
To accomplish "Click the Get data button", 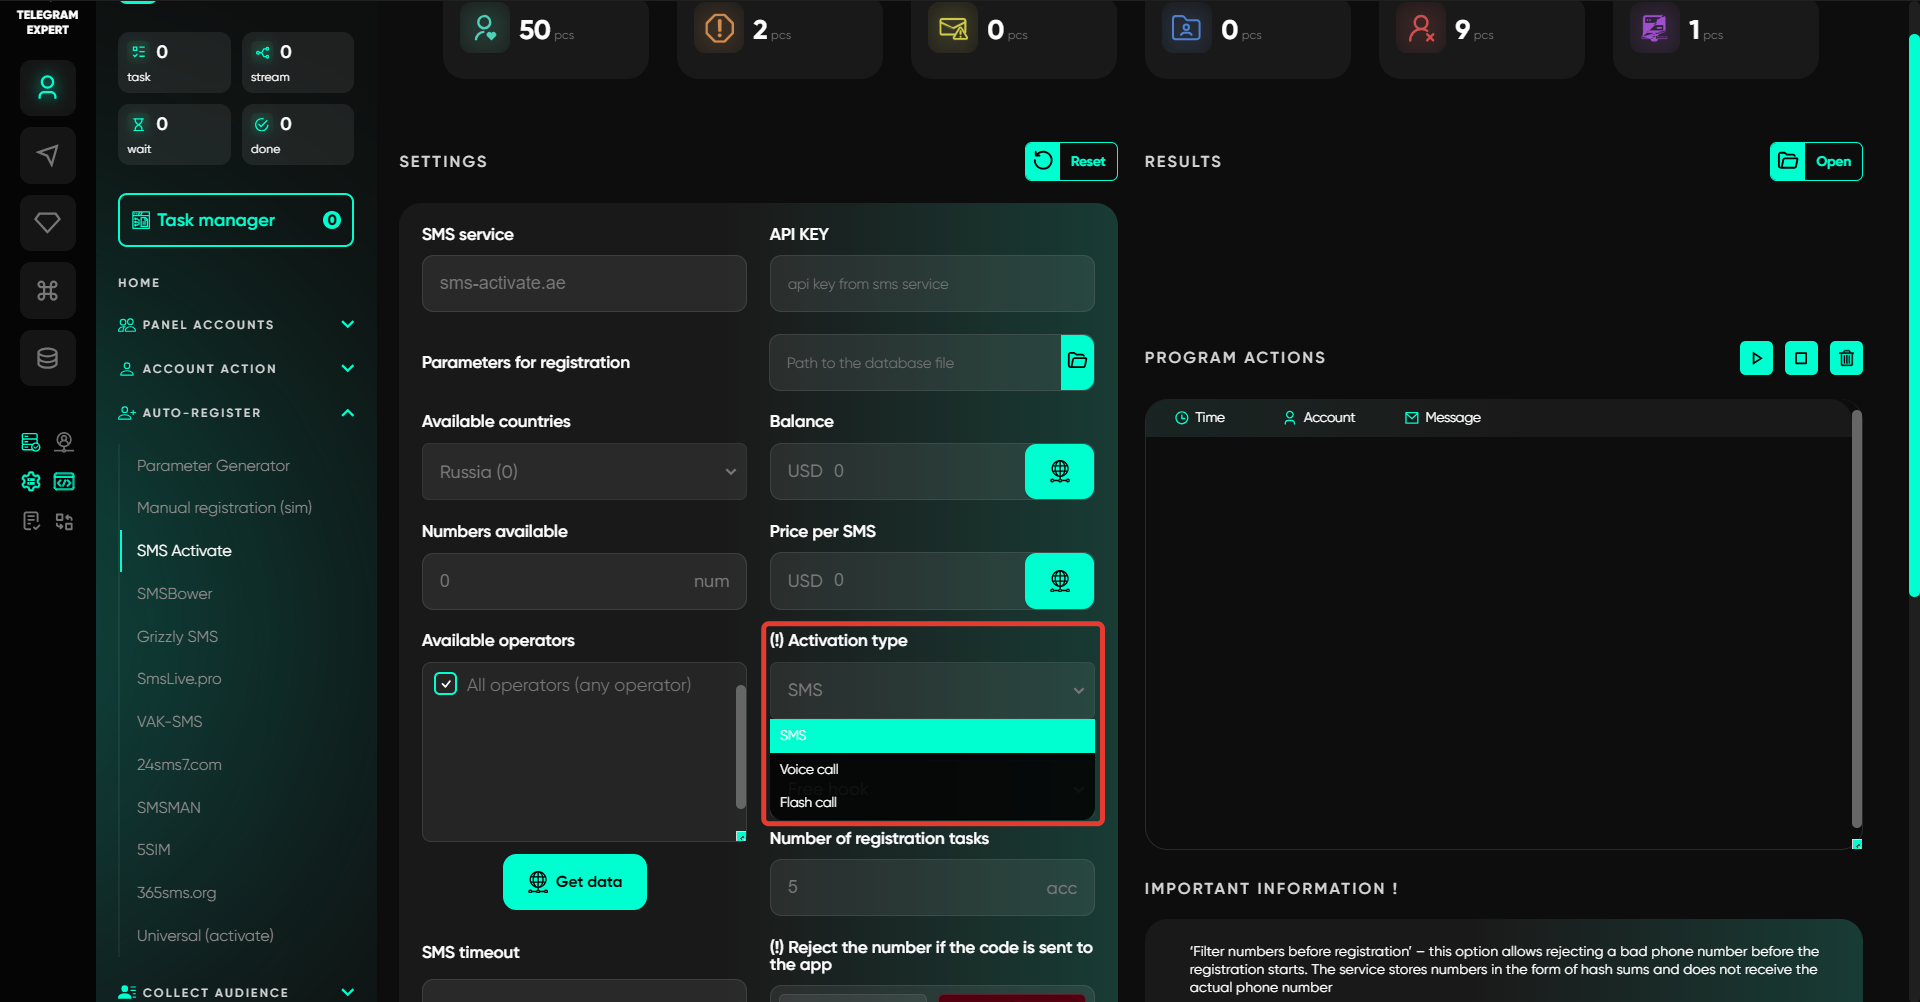I will [x=574, y=882].
